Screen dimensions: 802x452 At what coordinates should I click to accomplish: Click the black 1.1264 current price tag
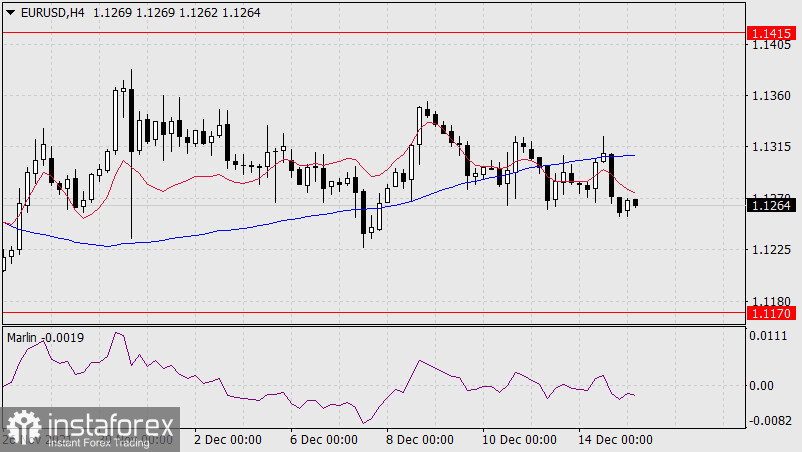click(x=770, y=205)
